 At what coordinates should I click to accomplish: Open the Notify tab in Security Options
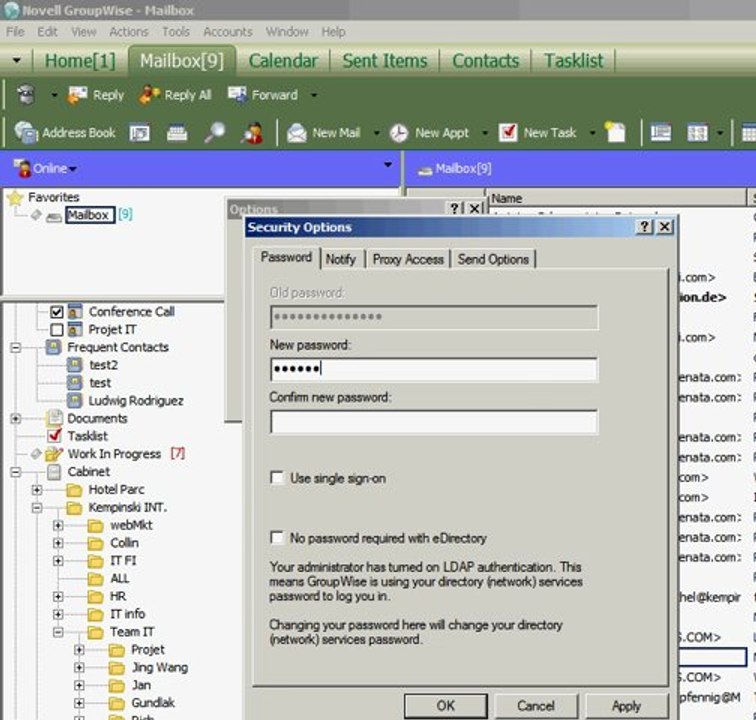point(340,259)
